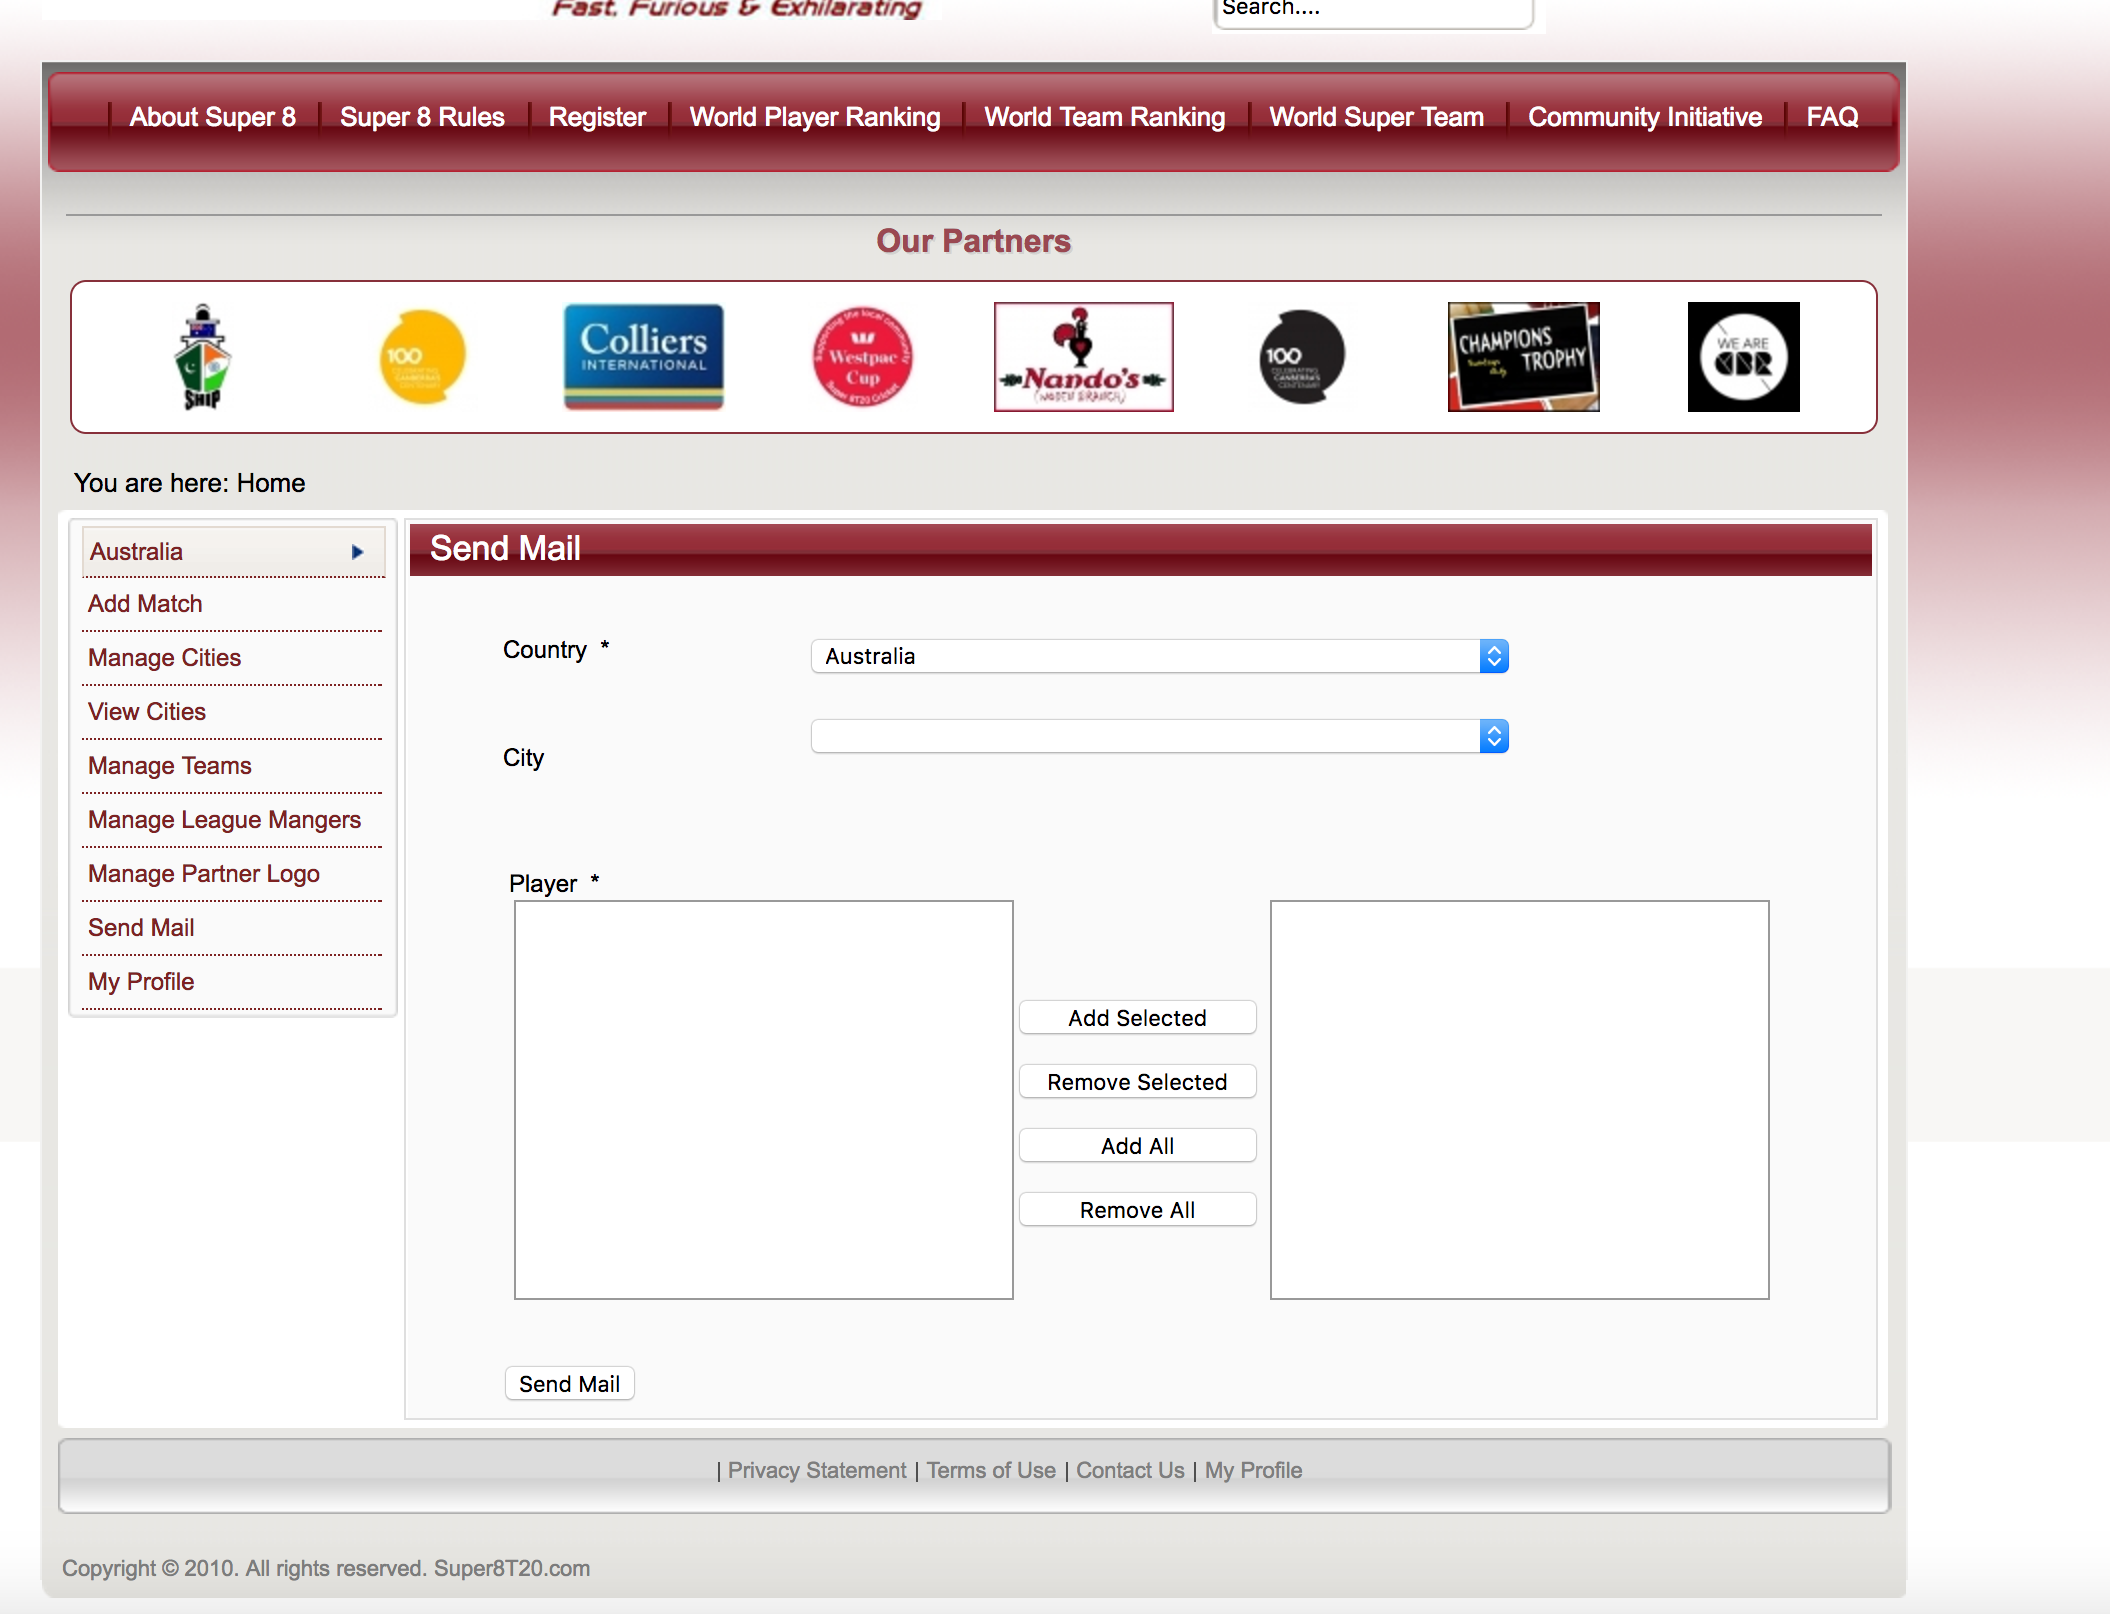Open the Colliers International partner logo

point(643,357)
